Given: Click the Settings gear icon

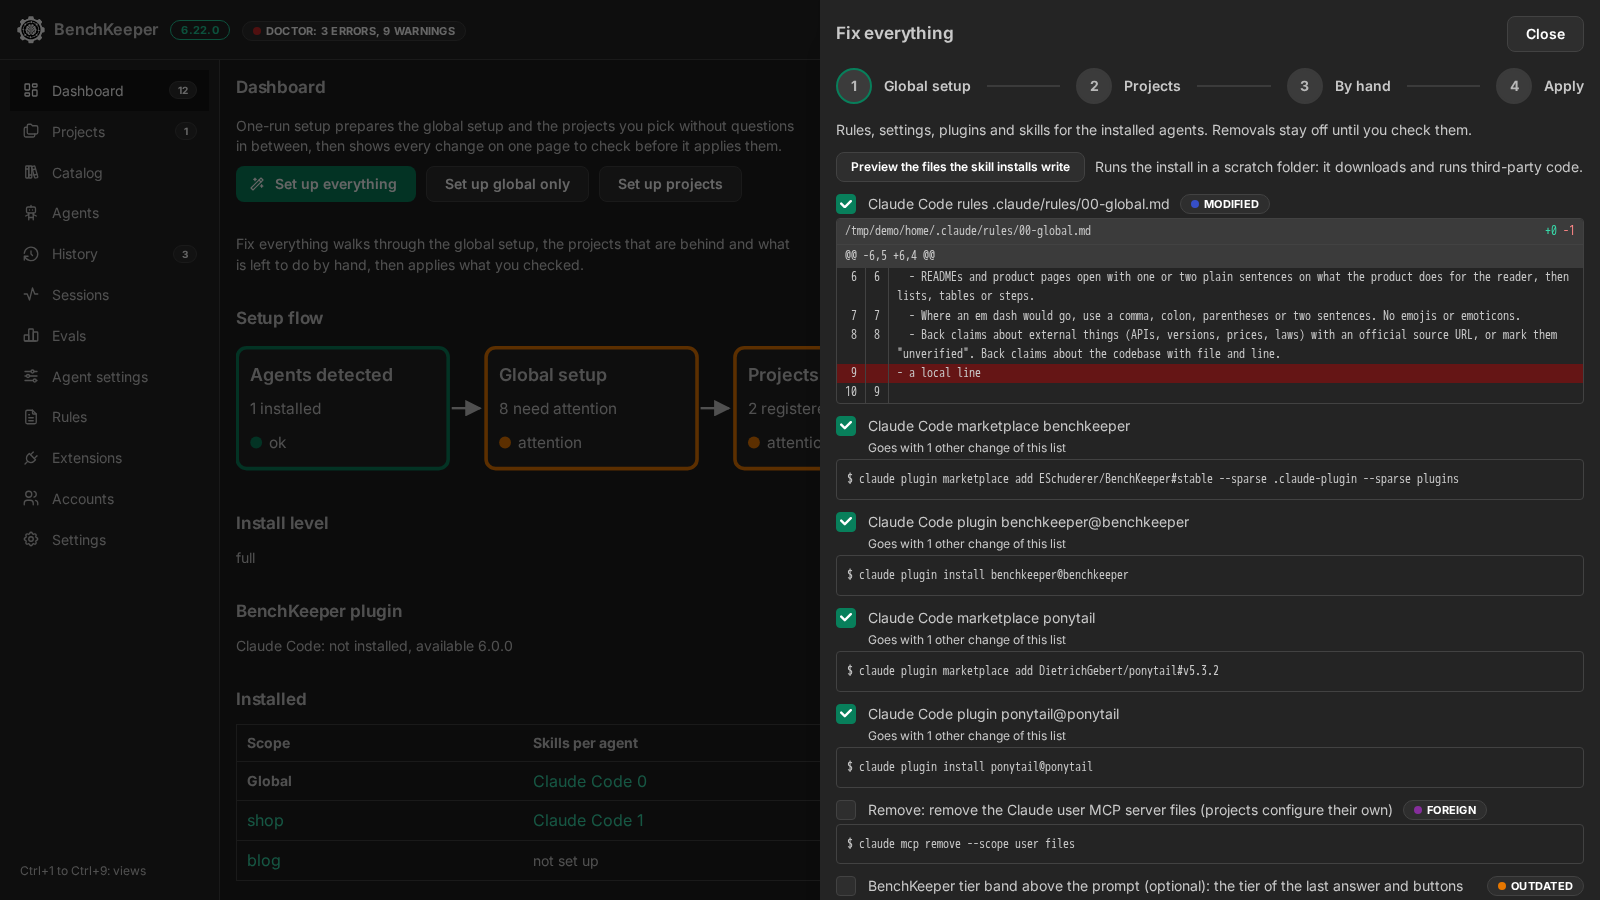Looking at the screenshot, I should [x=31, y=539].
